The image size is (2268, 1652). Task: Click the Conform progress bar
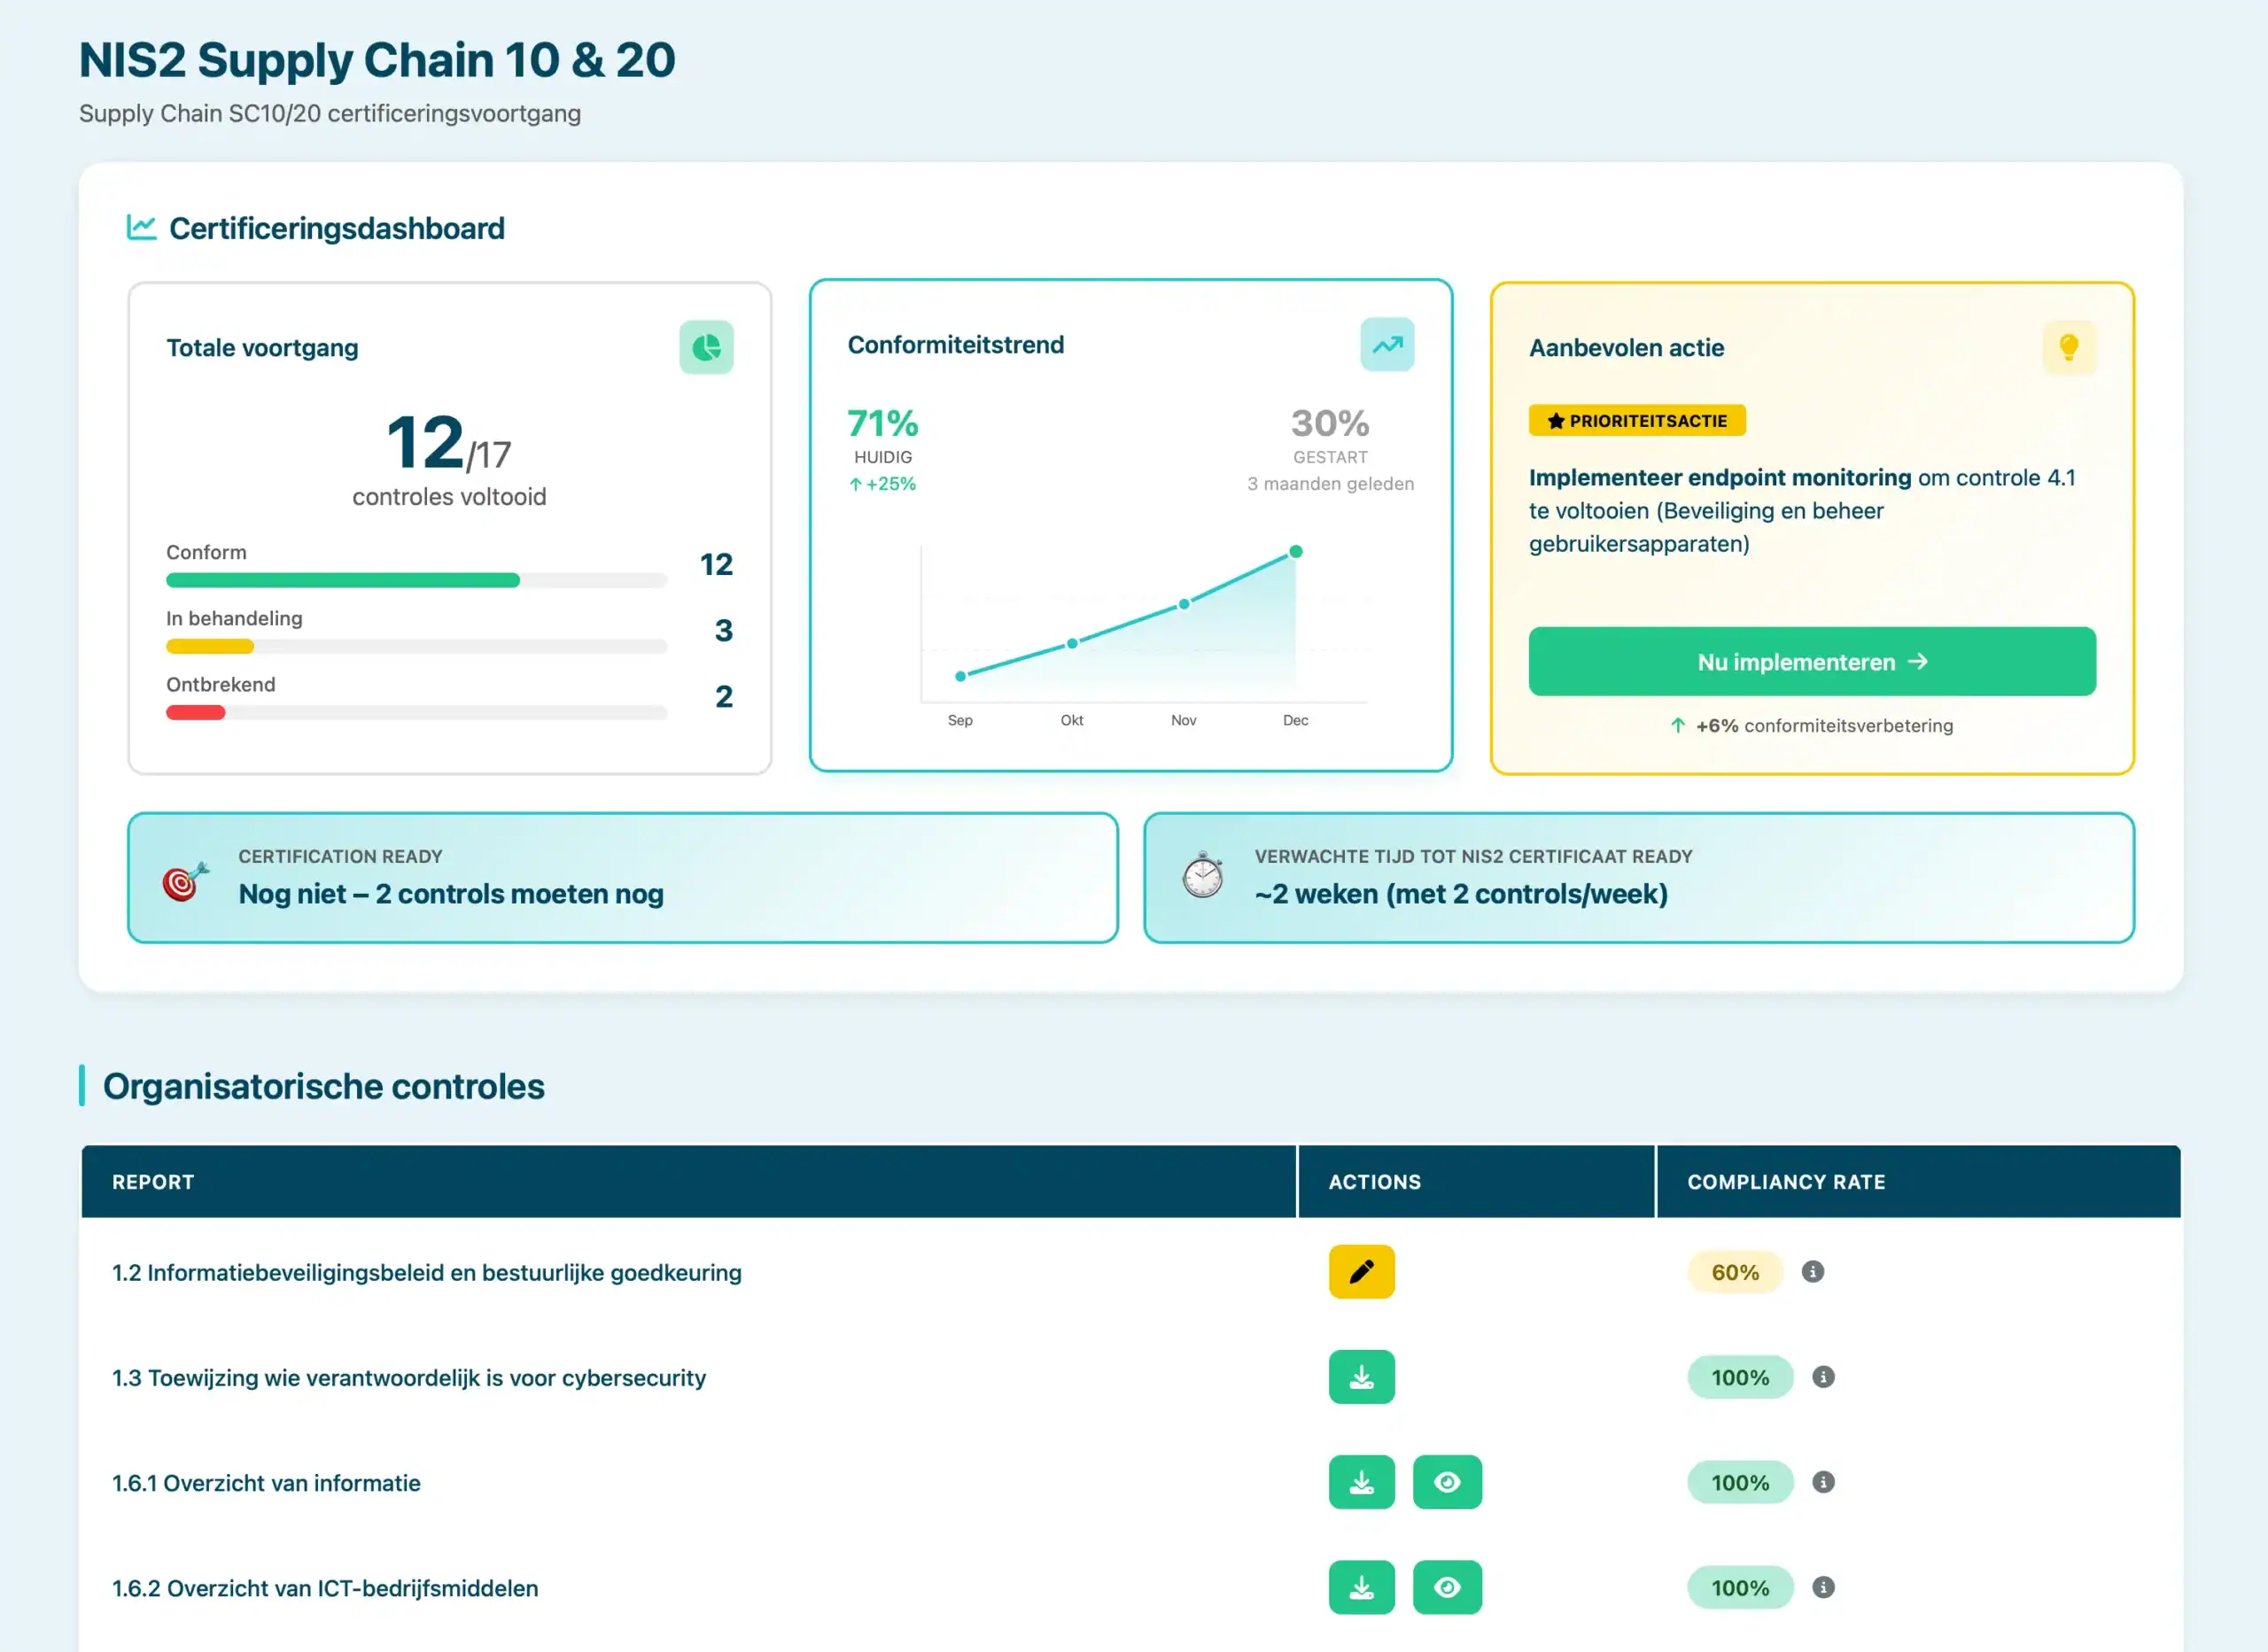[416, 580]
